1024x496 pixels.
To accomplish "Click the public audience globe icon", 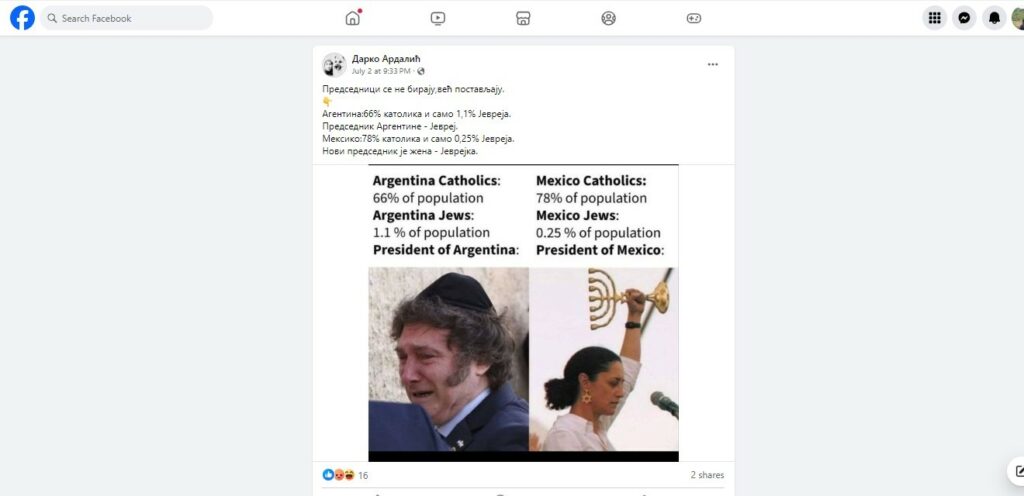I will [421, 71].
